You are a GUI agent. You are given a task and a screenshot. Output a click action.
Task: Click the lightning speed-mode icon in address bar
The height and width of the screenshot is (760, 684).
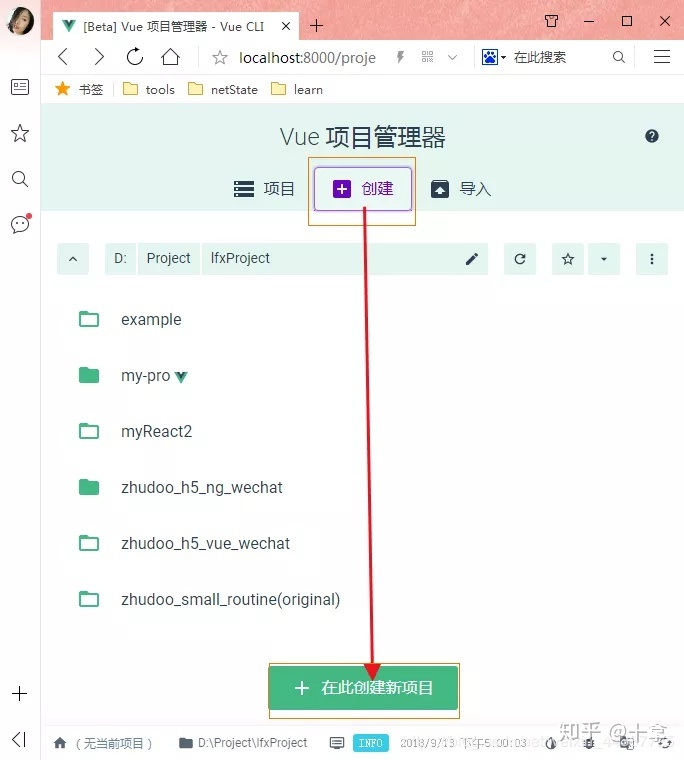click(400, 57)
